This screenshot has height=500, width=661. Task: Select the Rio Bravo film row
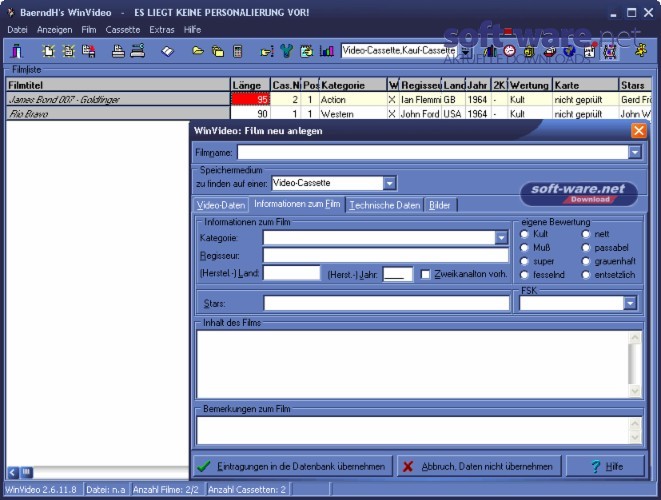(118, 114)
